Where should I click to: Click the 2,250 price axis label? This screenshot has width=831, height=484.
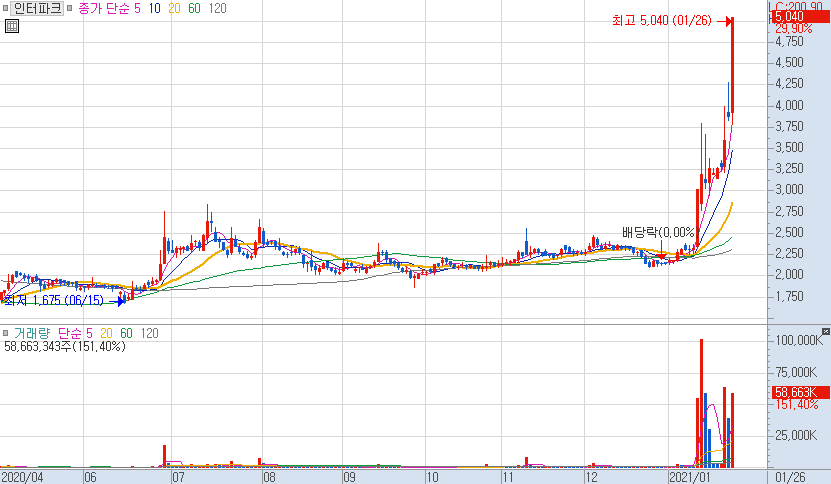(790, 253)
